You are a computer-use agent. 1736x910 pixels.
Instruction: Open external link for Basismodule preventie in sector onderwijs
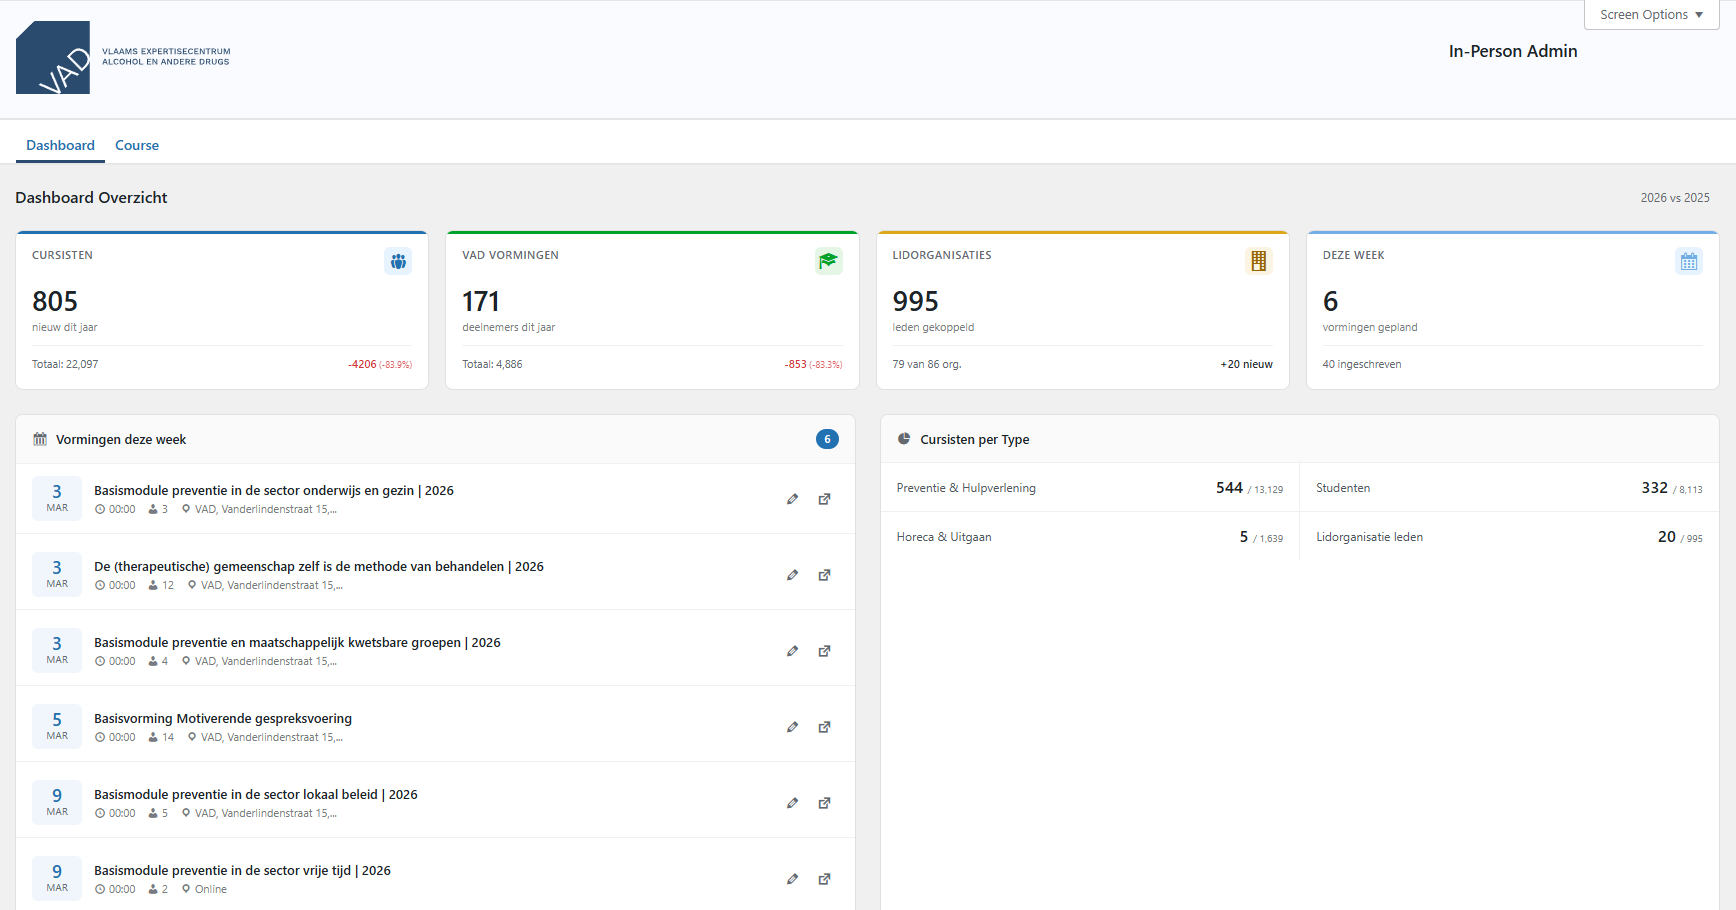(x=824, y=499)
